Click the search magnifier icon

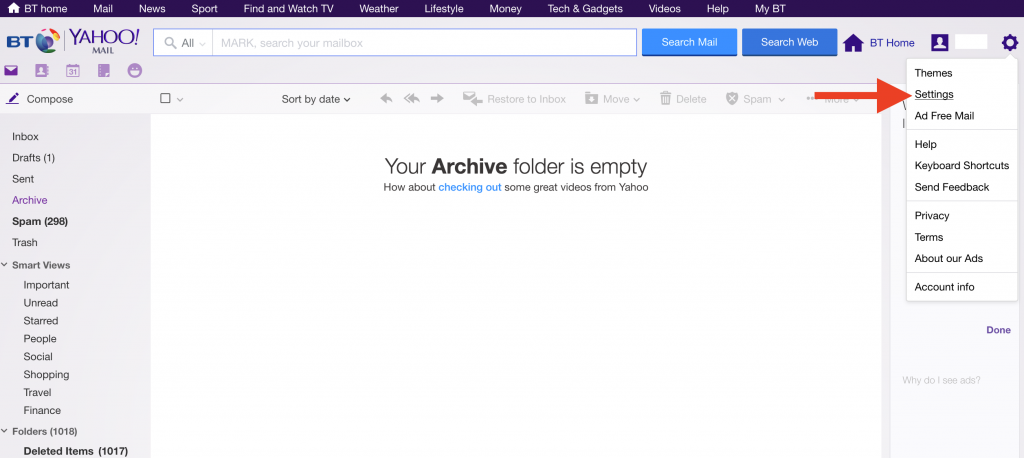coord(170,43)
